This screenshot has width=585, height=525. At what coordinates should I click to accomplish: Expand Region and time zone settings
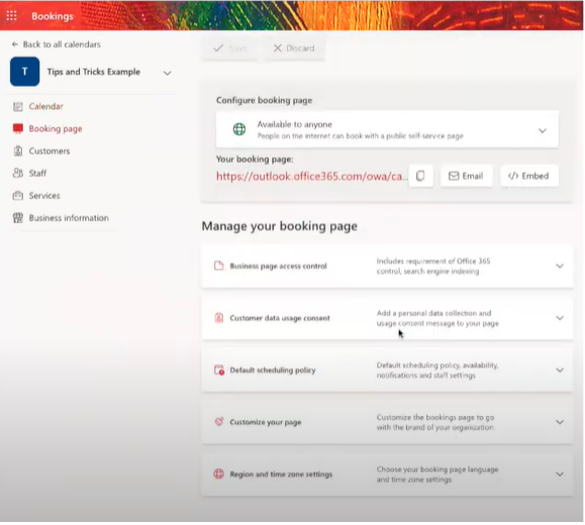pyautogui.click(x=560, y=474)
